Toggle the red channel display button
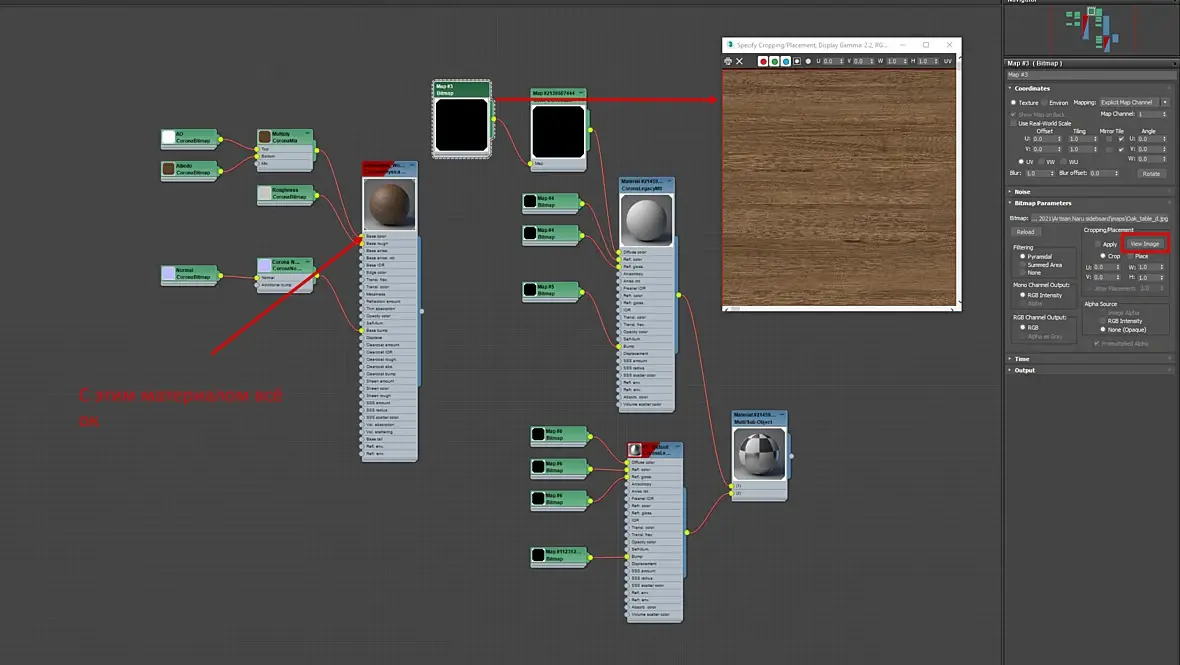 [x=763, y=61]
